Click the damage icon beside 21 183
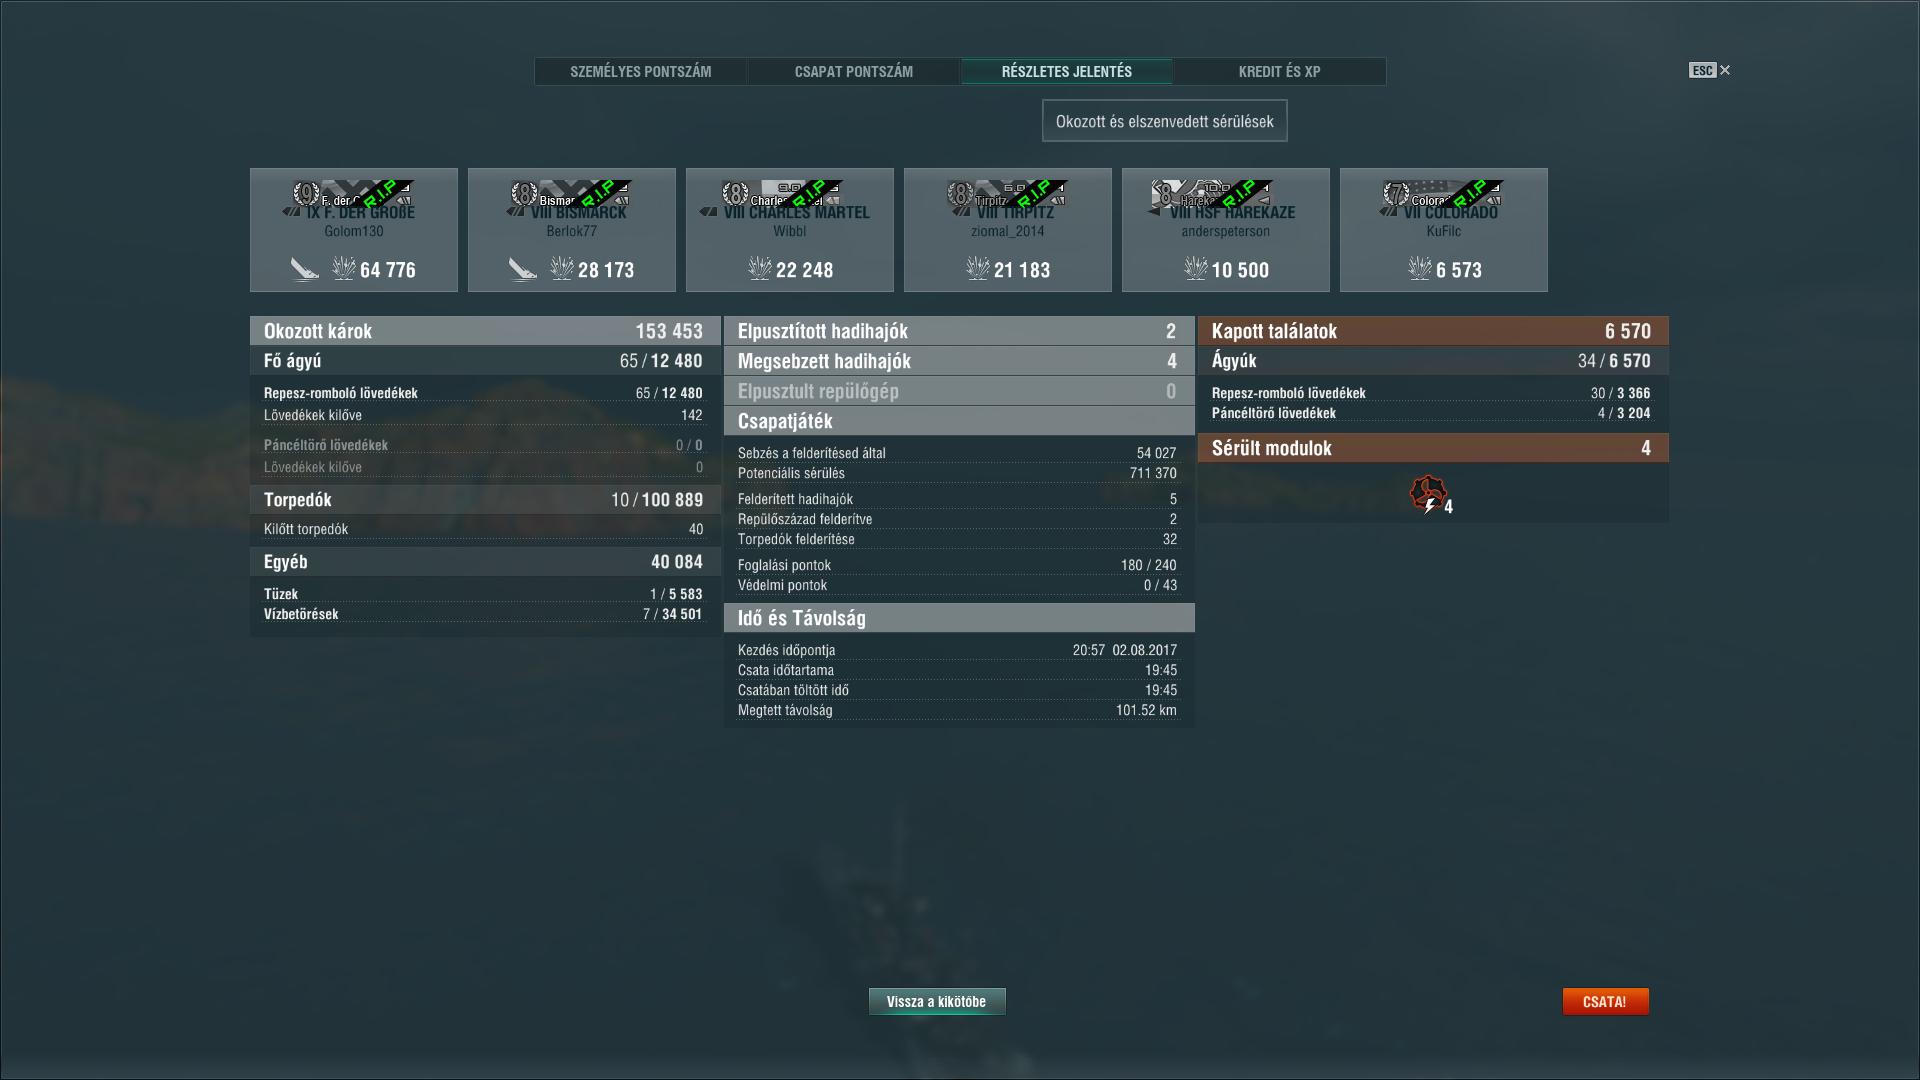The height and width of the screenshot is (1080, 1920). [977, 268]
